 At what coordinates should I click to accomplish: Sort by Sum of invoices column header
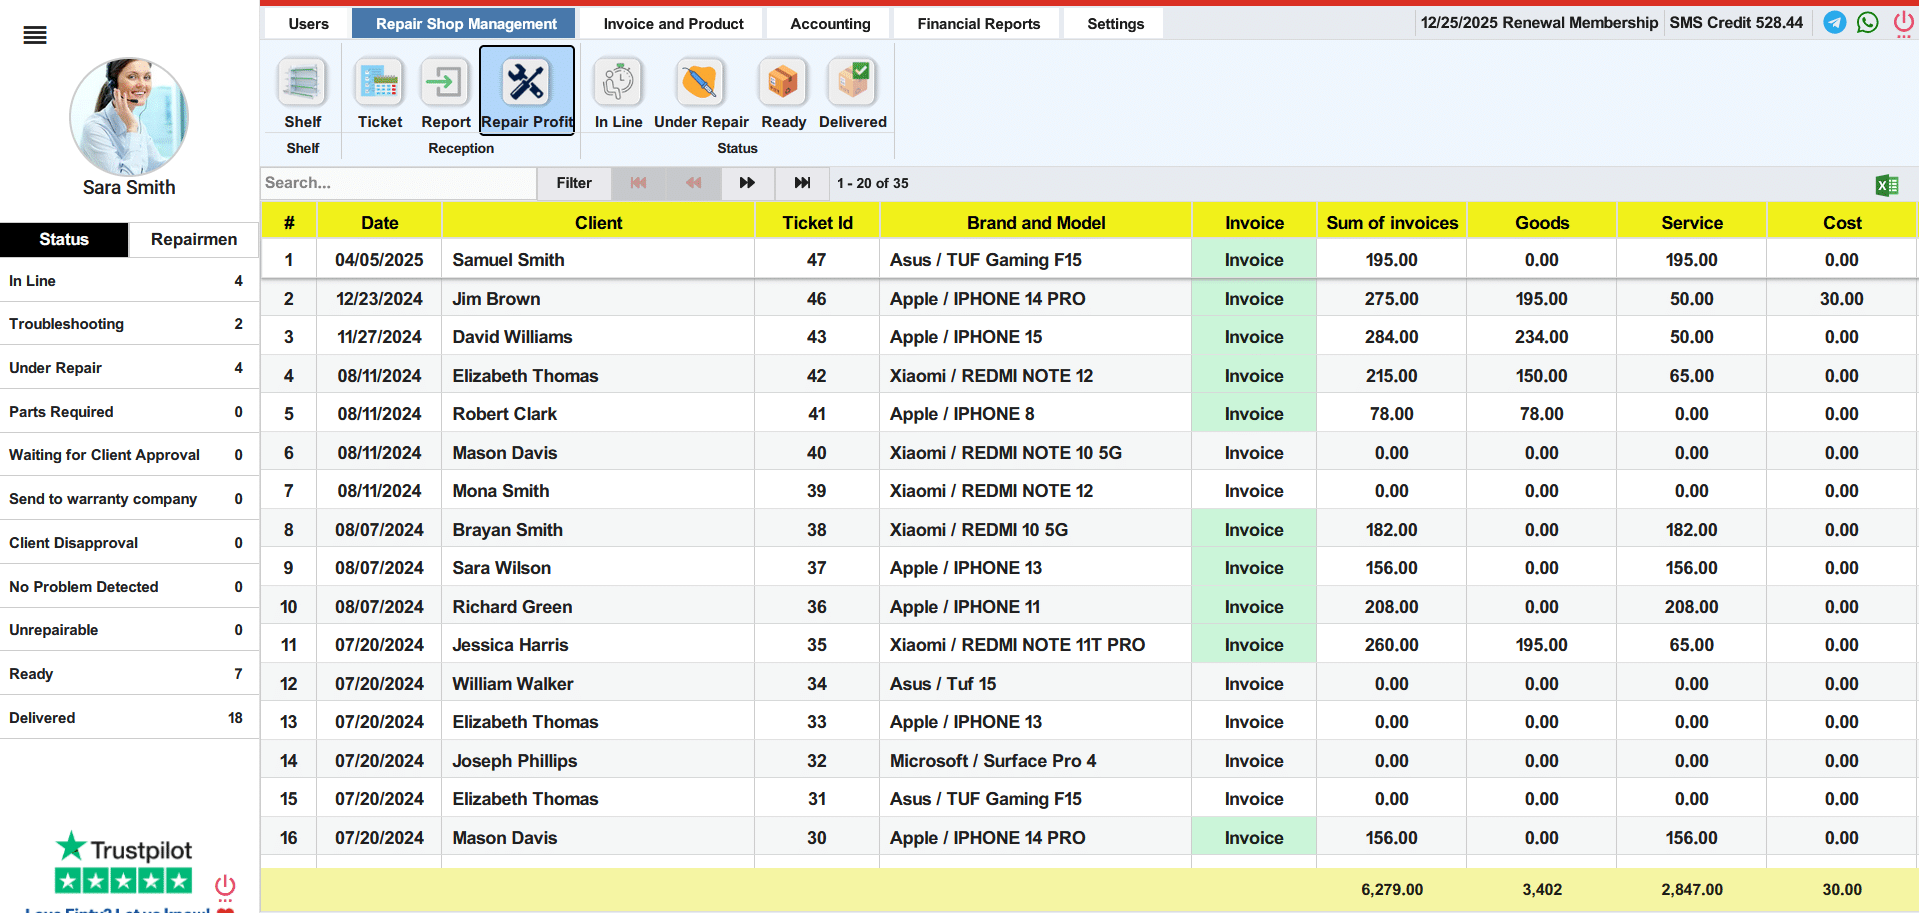pyautogui.click(x=1392, y=223)
